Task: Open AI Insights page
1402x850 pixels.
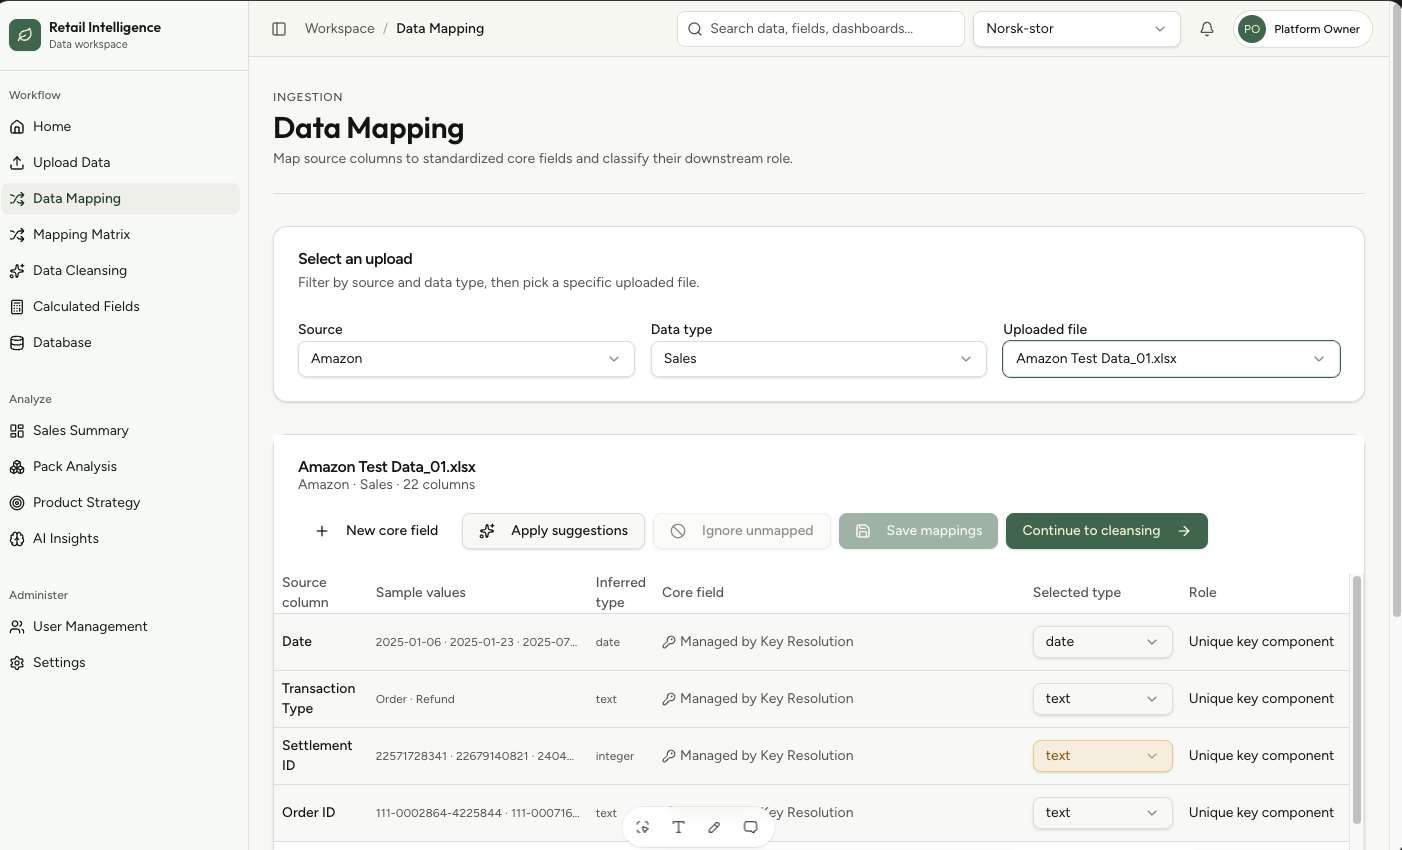Action: [121, 539]
